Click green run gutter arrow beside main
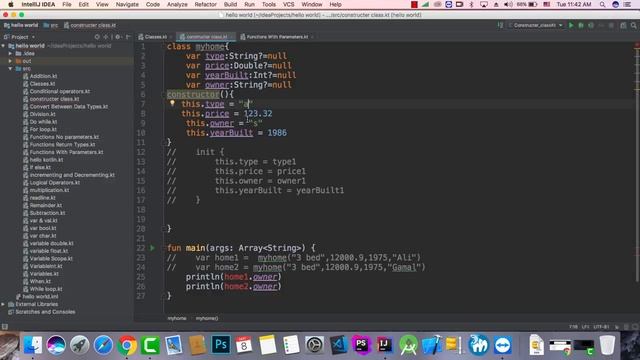The width and height of the screenshot is (640, 360). click(x=152, y=248)
